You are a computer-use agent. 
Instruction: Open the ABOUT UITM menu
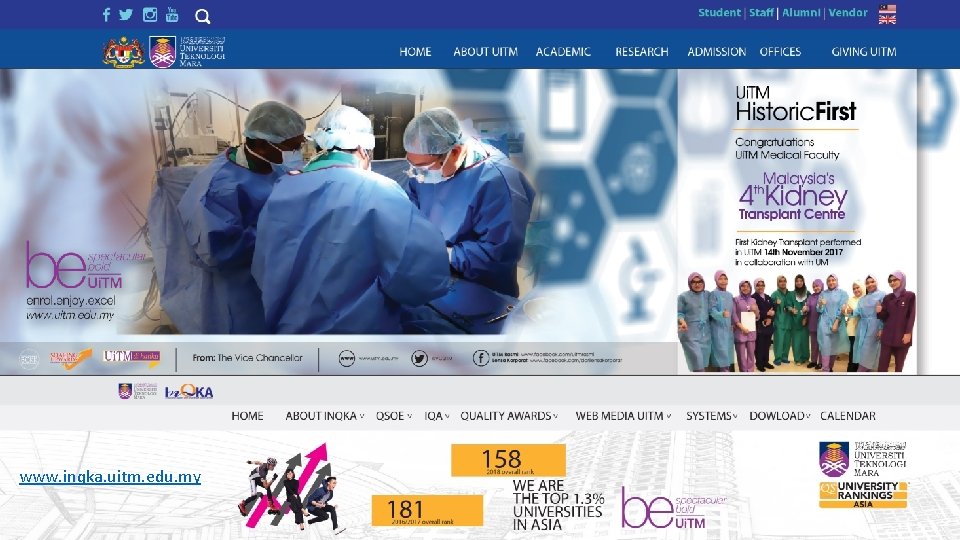[486, 52]
